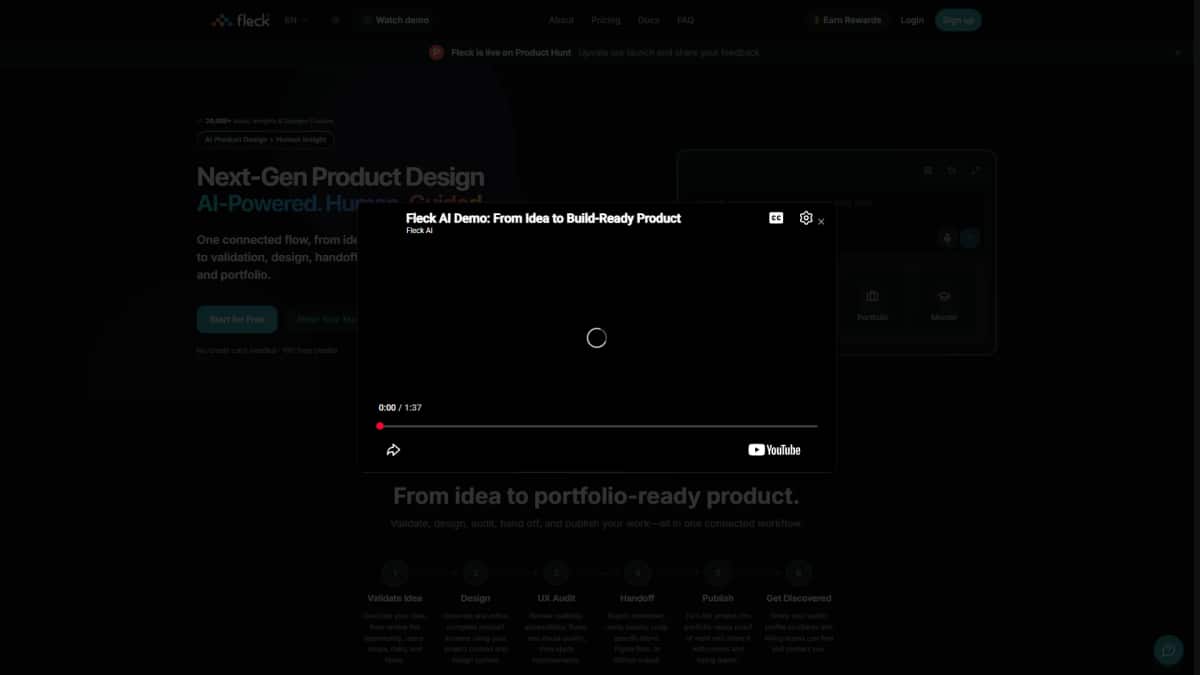This screenshot has height=675, width=1200.
Task: Click the Sign up button
Action: pyautogui.click(x=958, y=20)
